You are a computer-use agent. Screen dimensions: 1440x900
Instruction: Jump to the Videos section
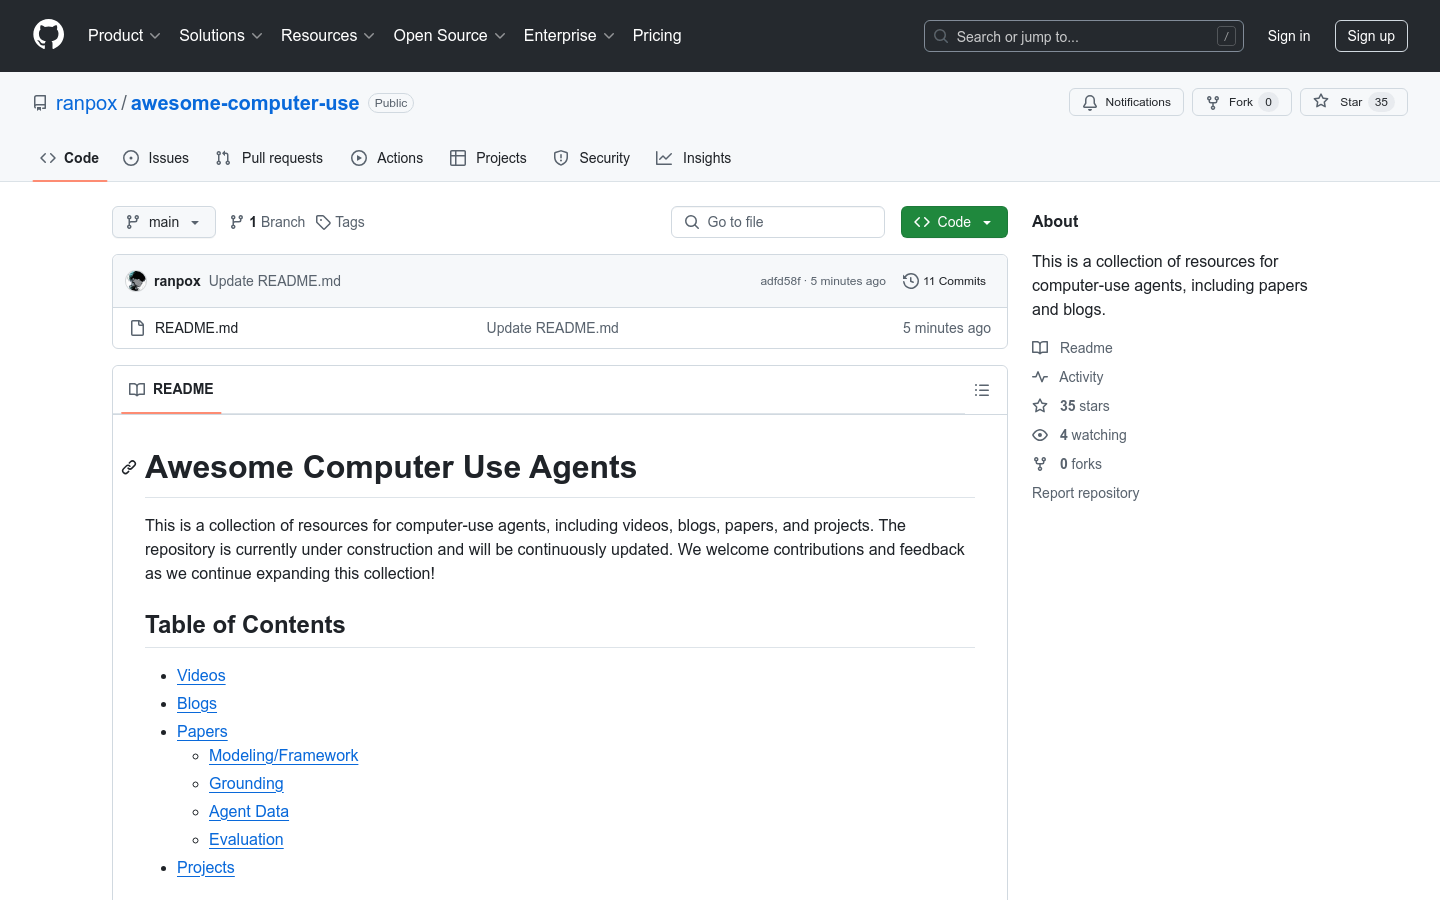pos(201,676)
